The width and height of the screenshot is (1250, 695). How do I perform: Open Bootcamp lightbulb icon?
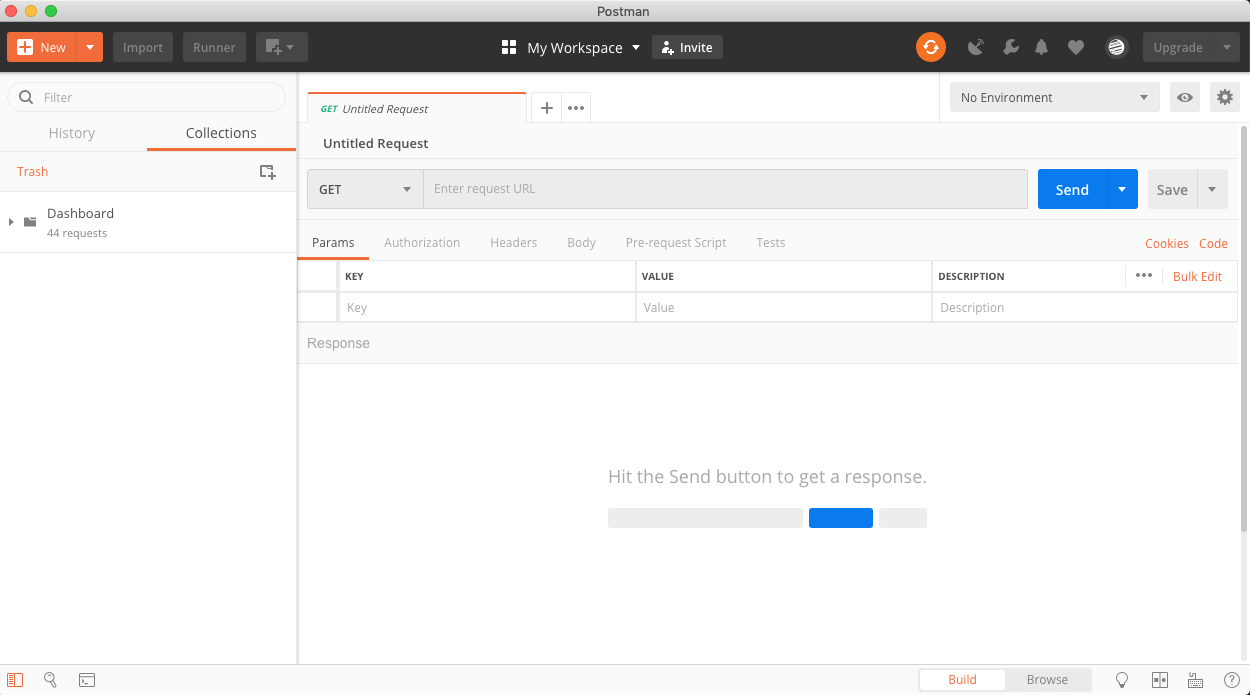pyautogui.click(x=1122, y=680)
